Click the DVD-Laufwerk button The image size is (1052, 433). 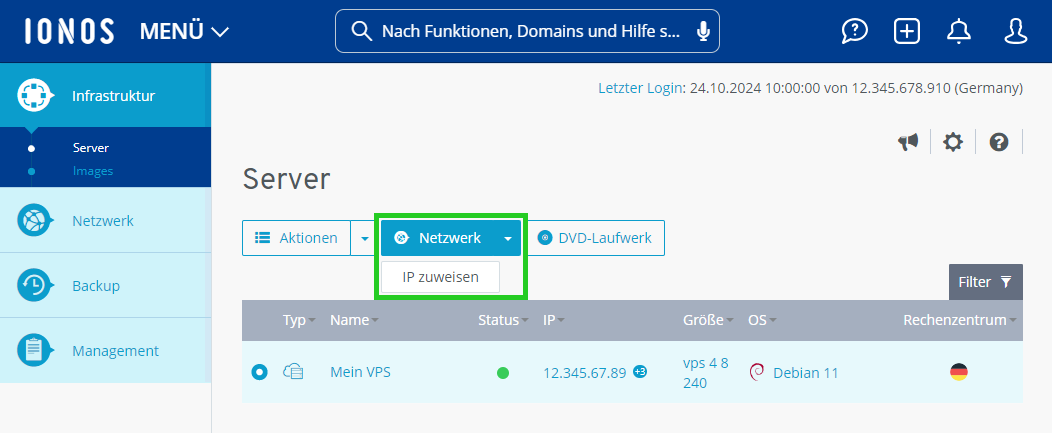[595, 238]
